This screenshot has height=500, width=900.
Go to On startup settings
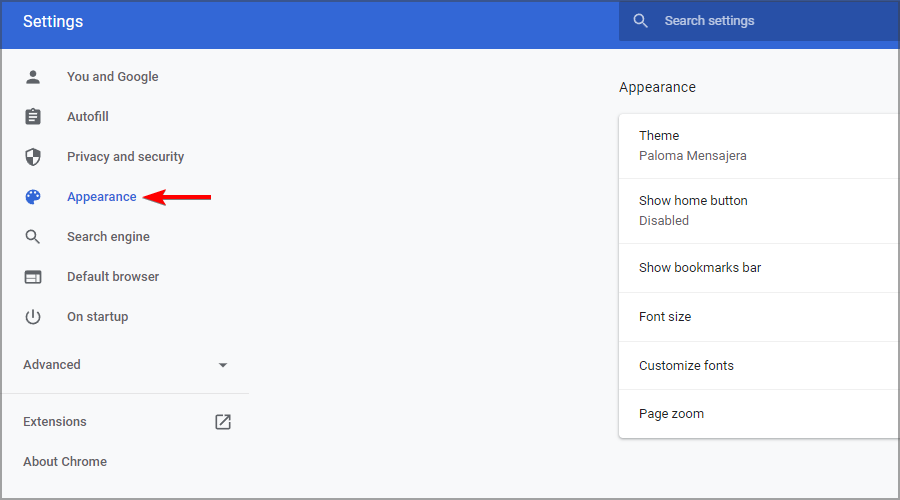point(98,317)
